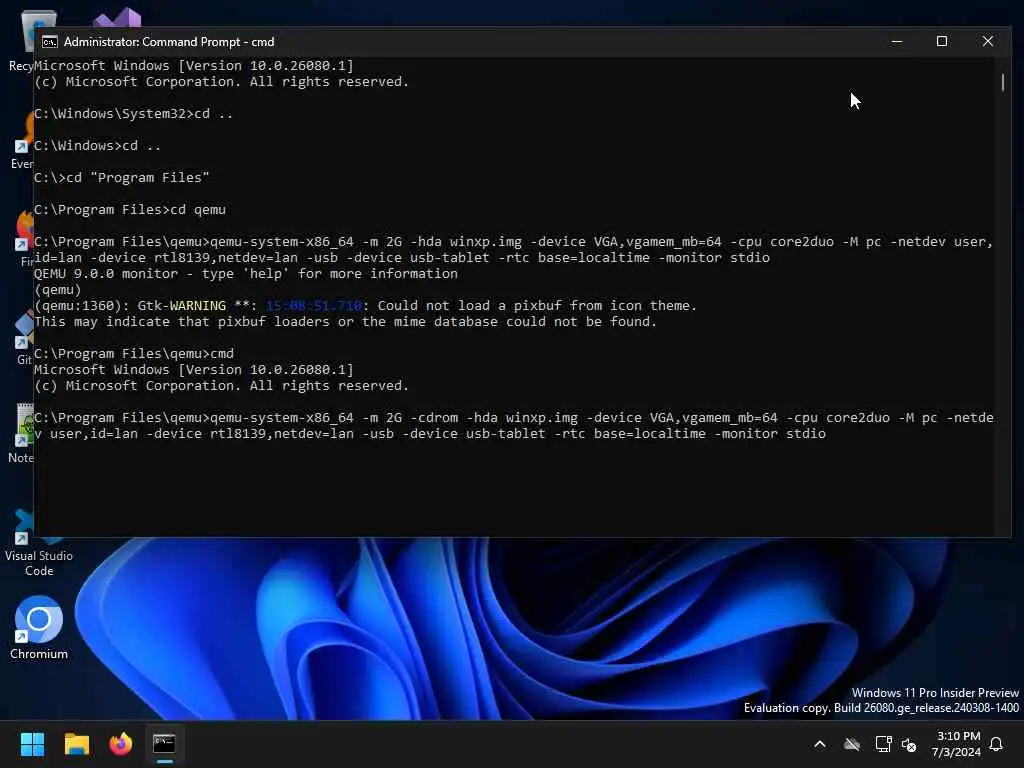Minimize the Command Prompt window
Viewport: 1024px width, 768px height.
coord(897,41)
